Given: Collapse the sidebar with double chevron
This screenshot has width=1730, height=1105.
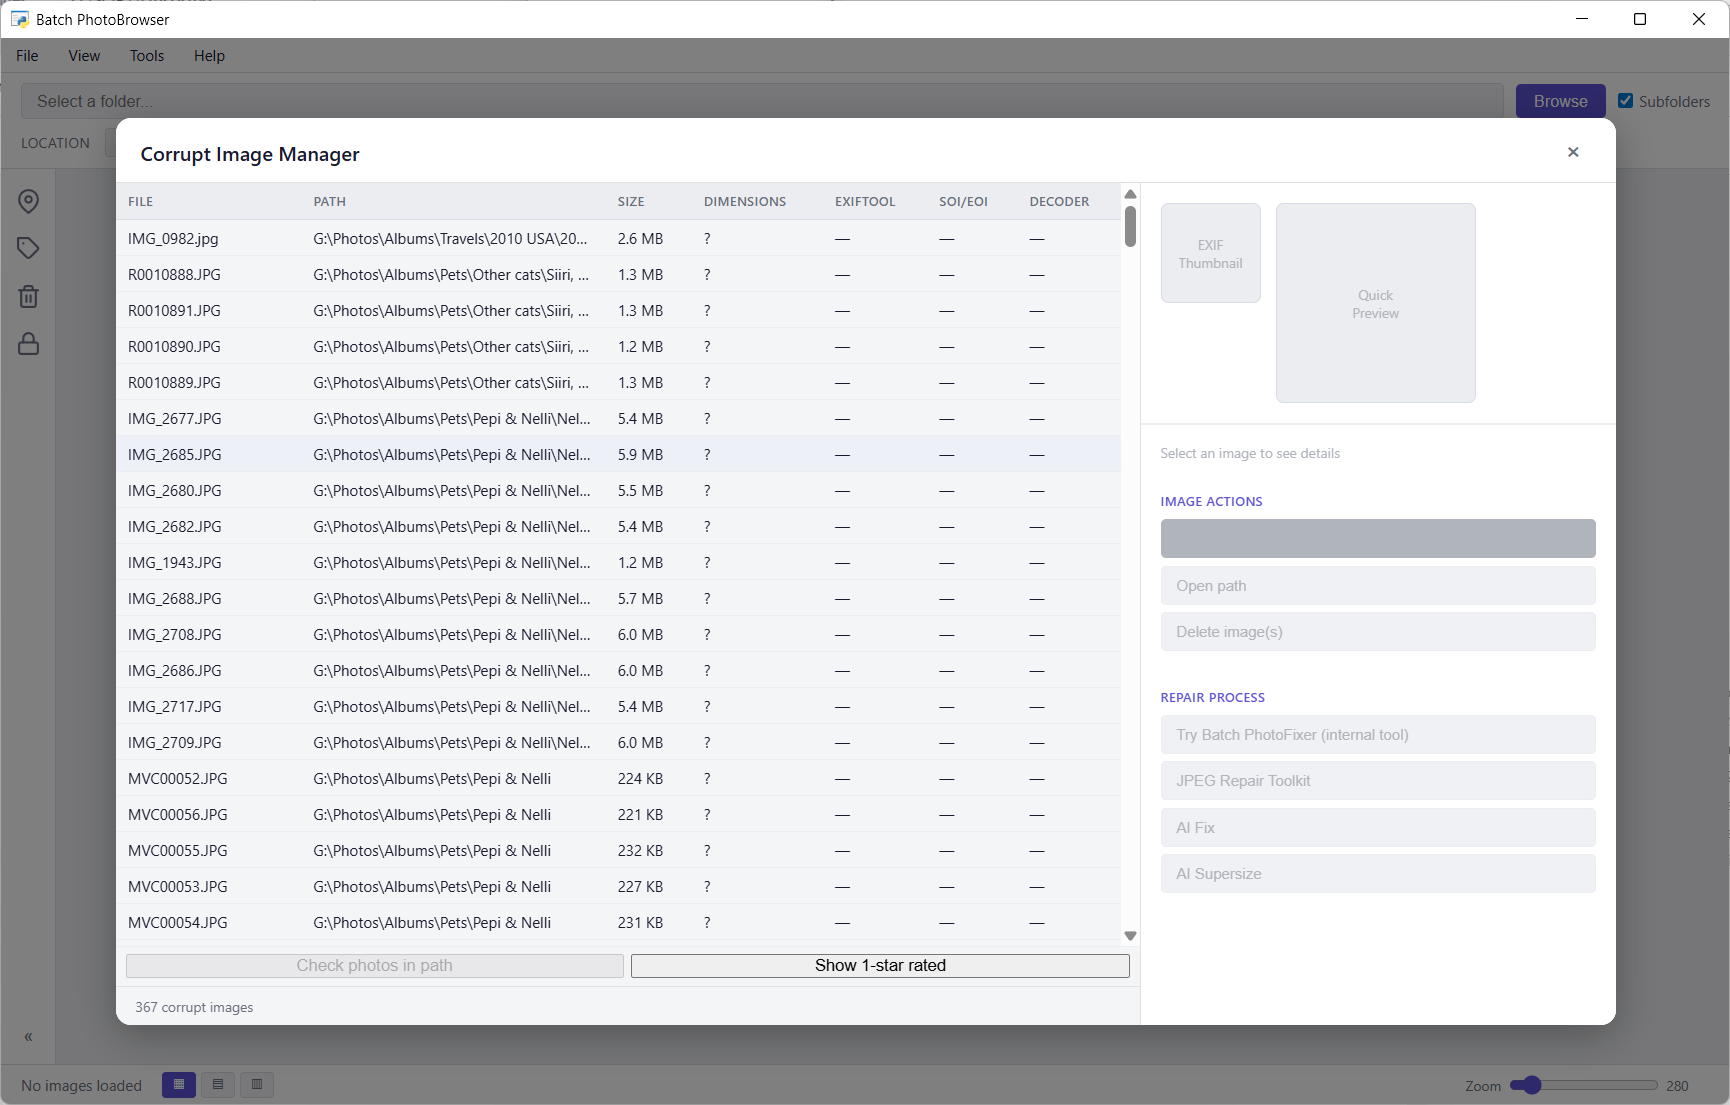Looking at the screenshot, I should click(x=28, y=1037).
